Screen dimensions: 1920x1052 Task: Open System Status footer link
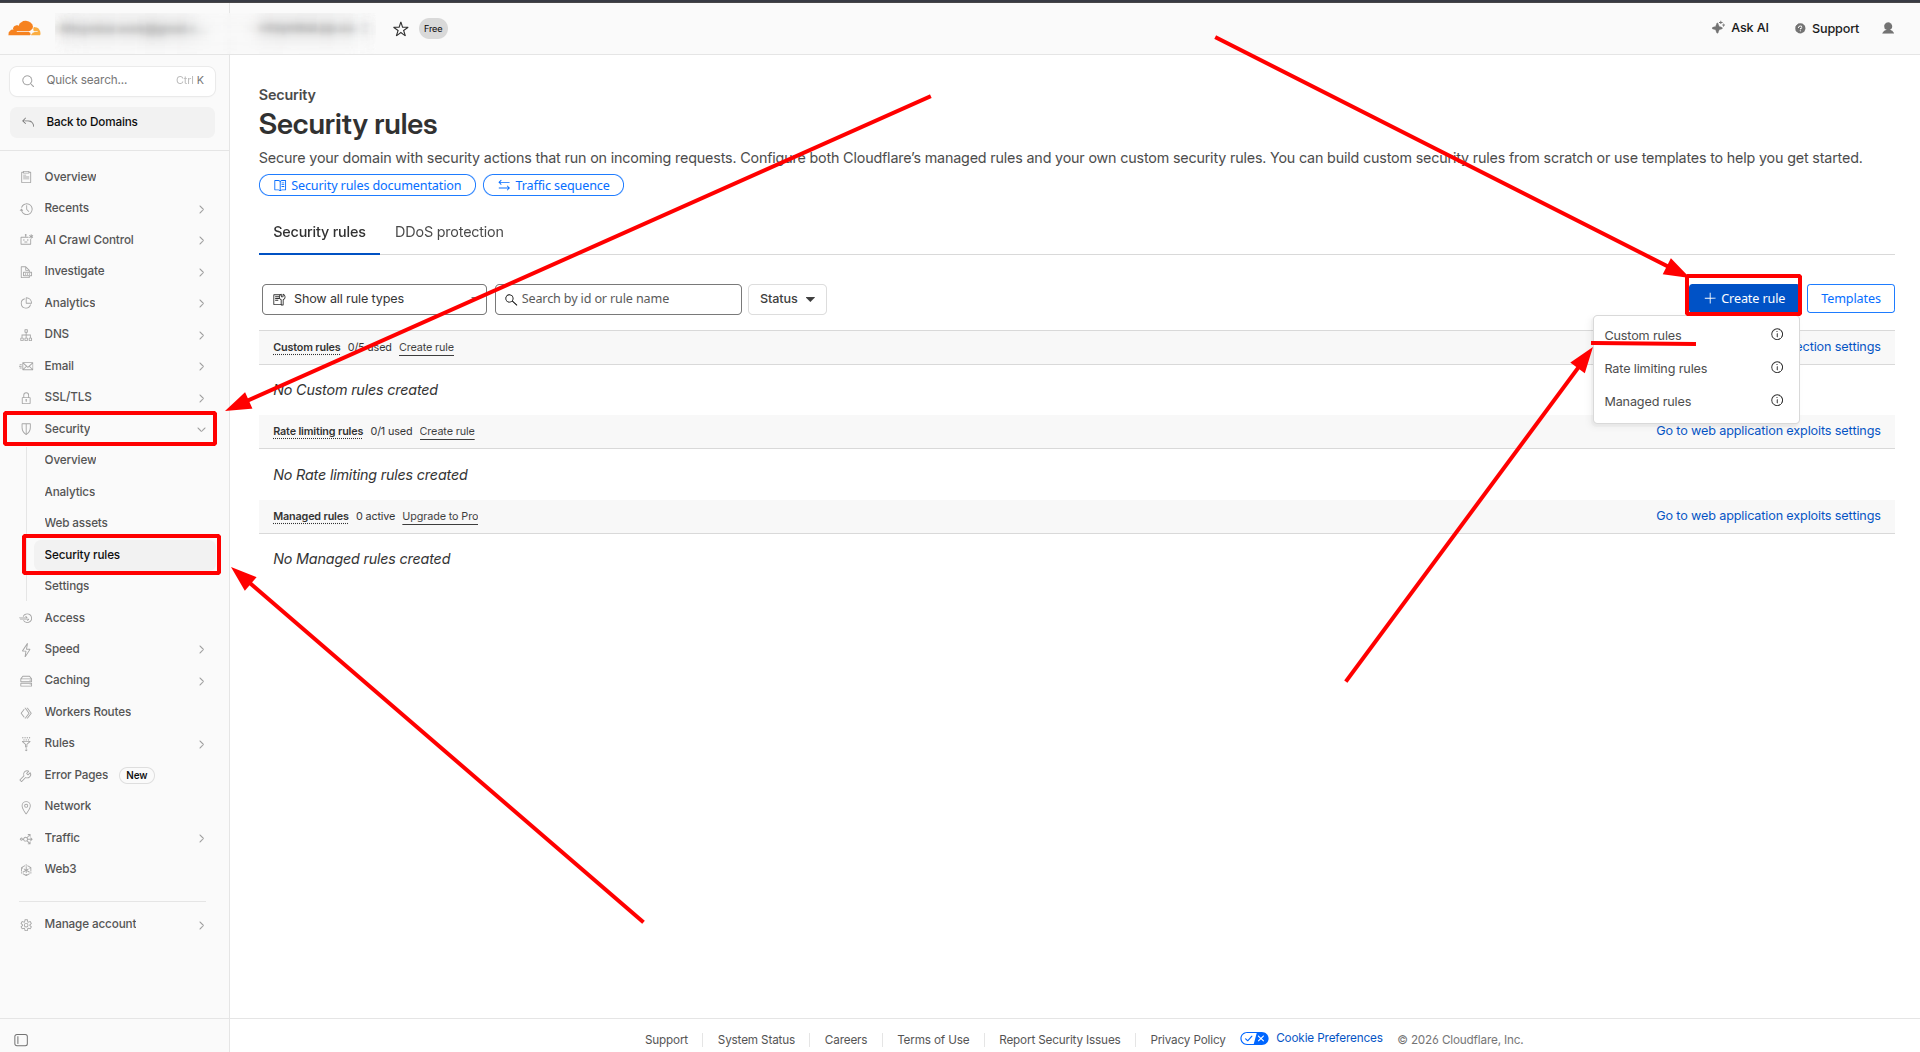(x=756, y=1040)
